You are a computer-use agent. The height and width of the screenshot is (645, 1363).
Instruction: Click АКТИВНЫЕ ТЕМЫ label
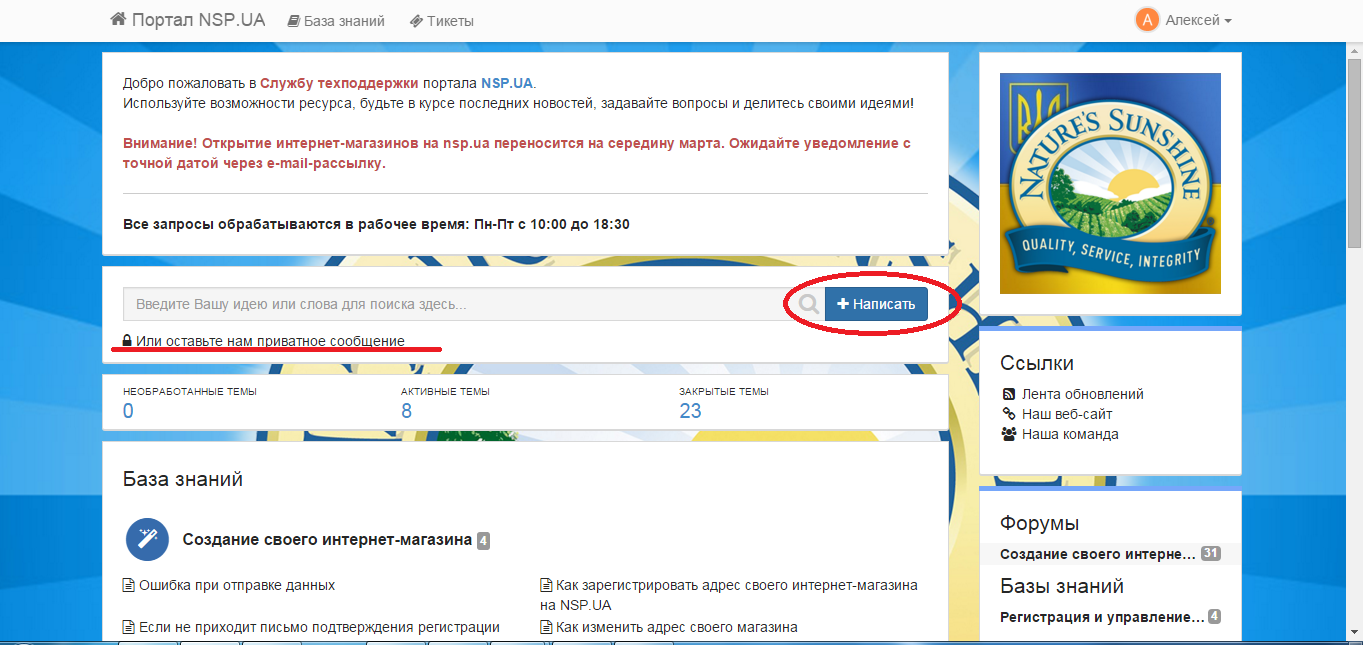click(x=445, y=392)
